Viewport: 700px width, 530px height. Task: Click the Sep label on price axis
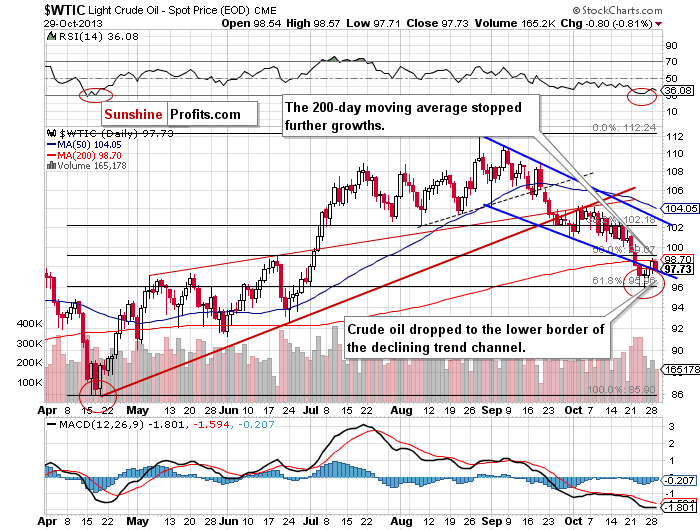click(492, 410)
